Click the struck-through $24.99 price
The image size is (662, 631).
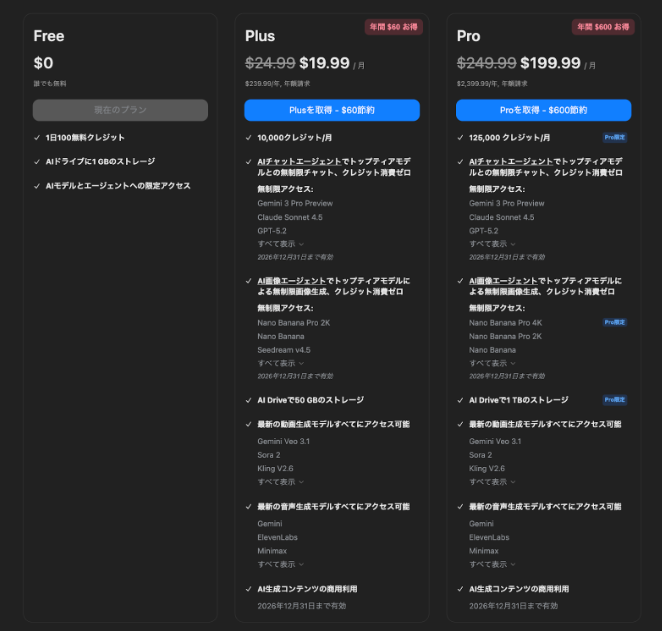tap(270, 63)
